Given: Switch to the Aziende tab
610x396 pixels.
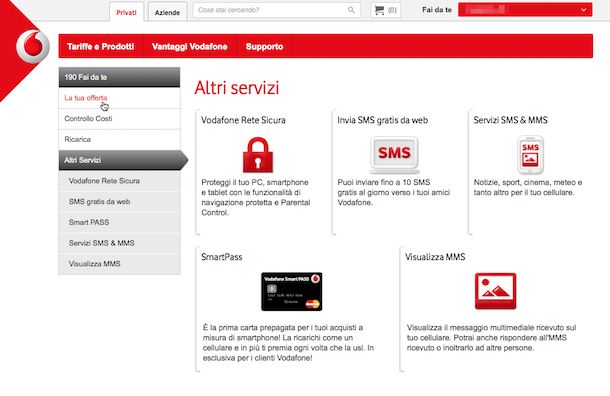Looking at the screenshot, I should (x=167, y=12).
